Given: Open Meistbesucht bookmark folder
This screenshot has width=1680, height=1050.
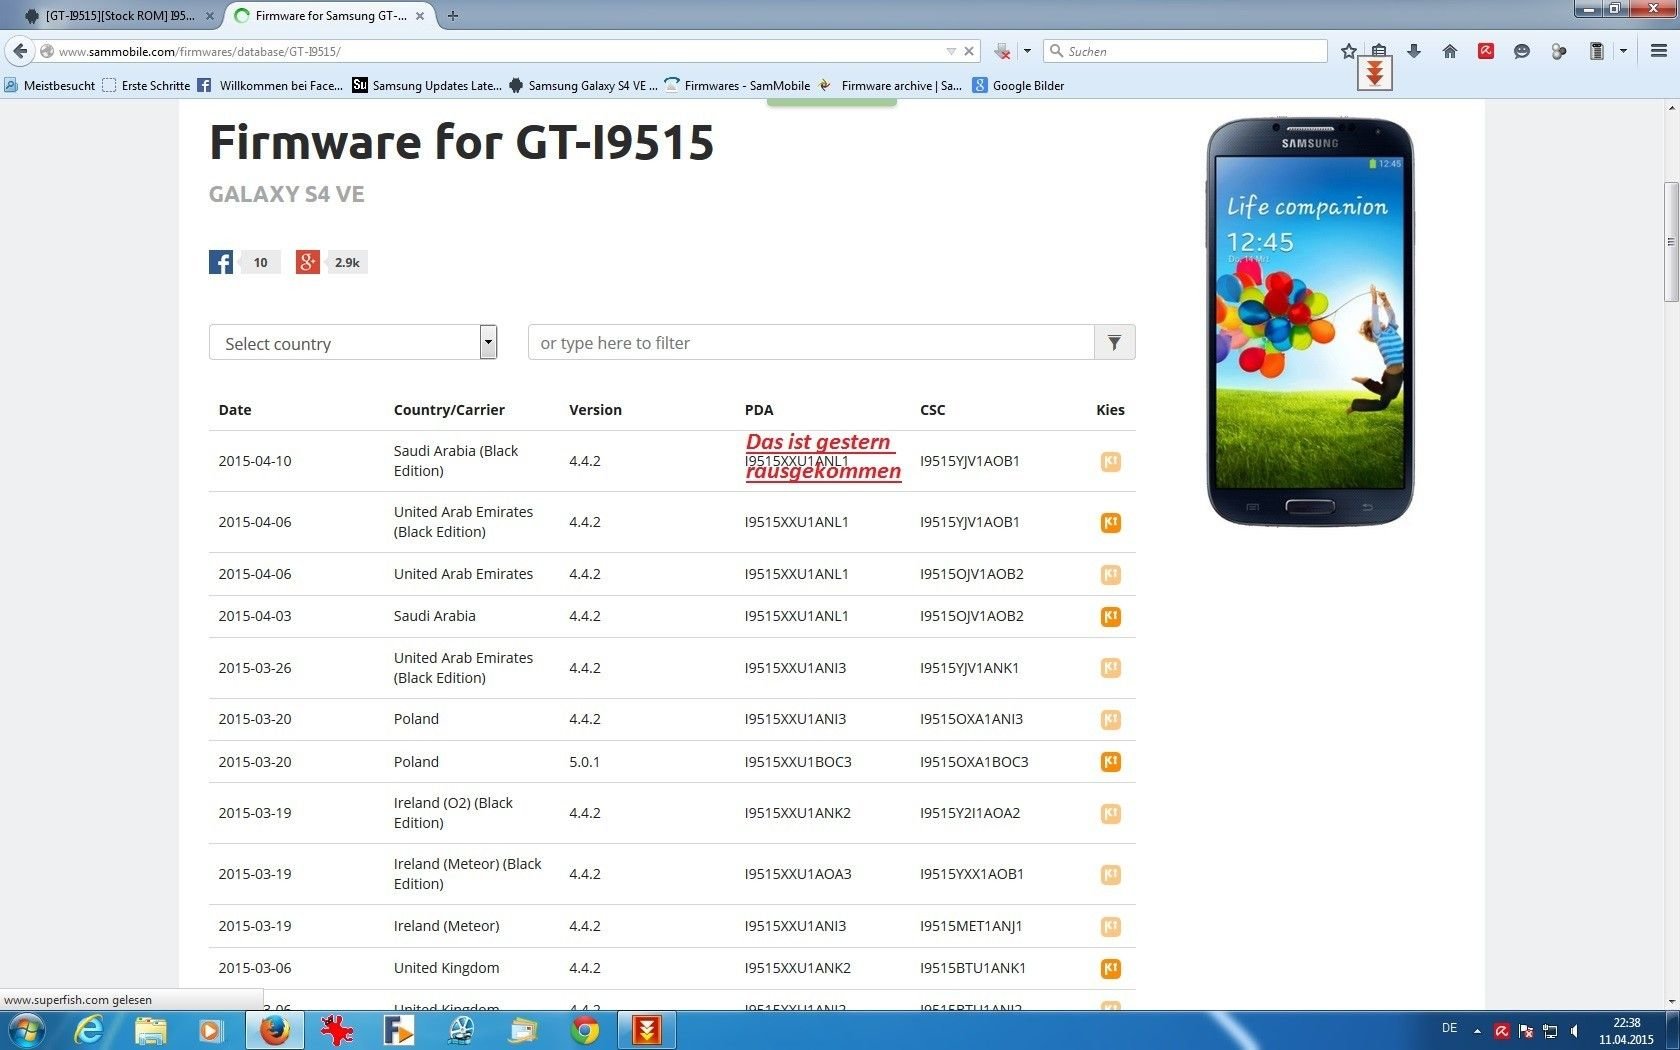Looking at the screenshot, I should [x=50, y=86].
